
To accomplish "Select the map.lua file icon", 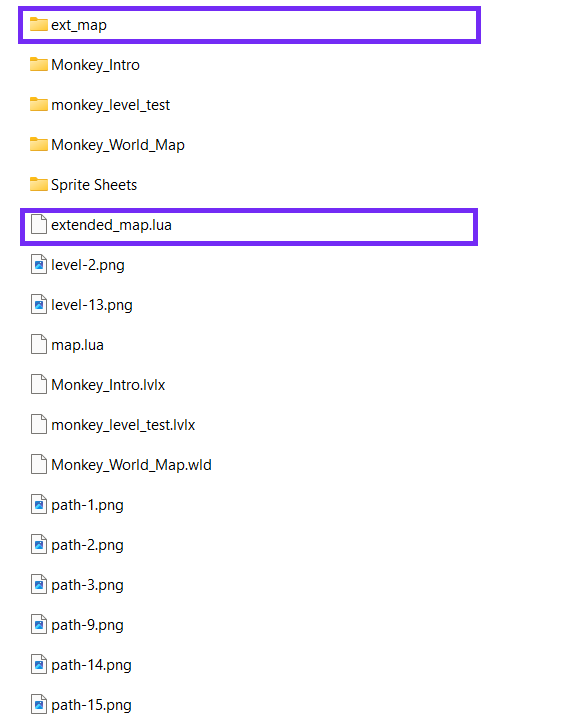I will coord(39,345).
